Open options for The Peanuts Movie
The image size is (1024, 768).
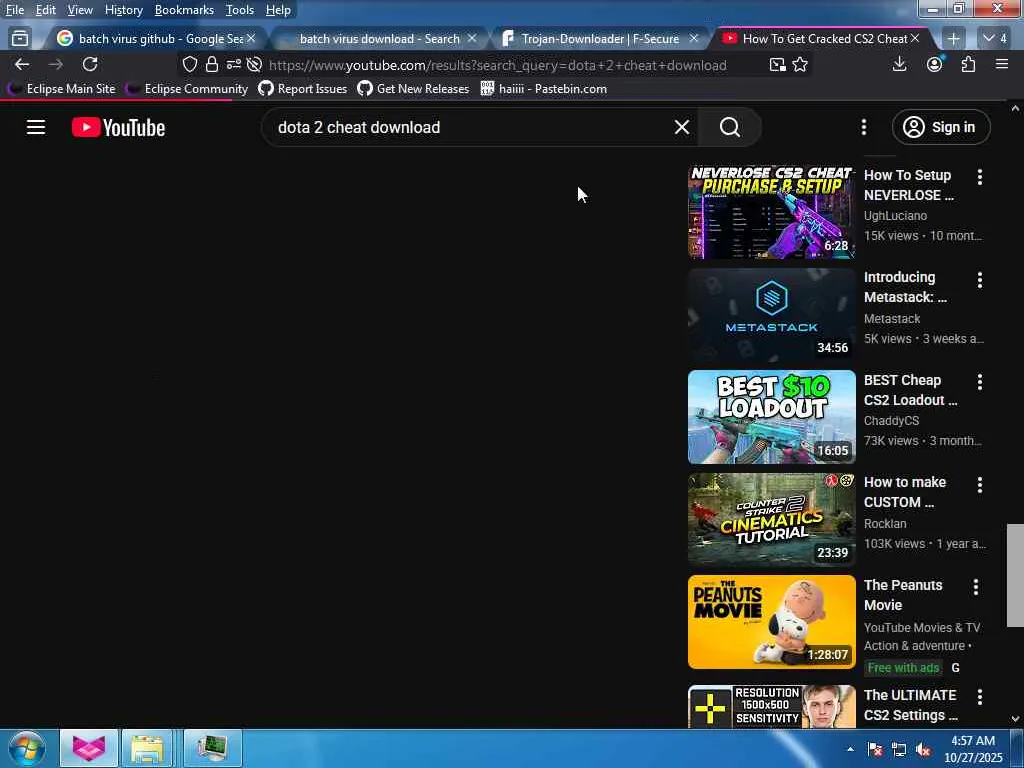click(x=975, y=587)
